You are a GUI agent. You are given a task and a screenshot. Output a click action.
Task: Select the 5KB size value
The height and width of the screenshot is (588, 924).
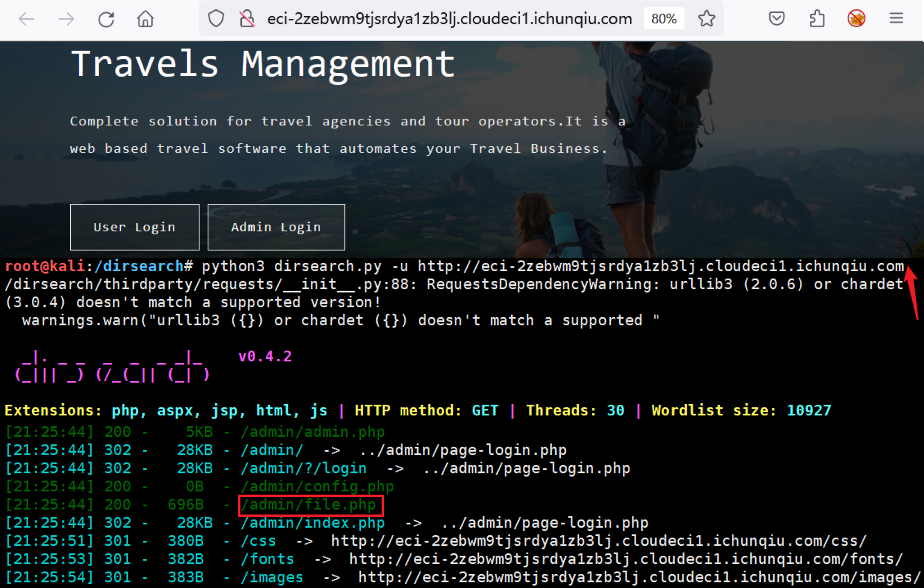[199, 432]
